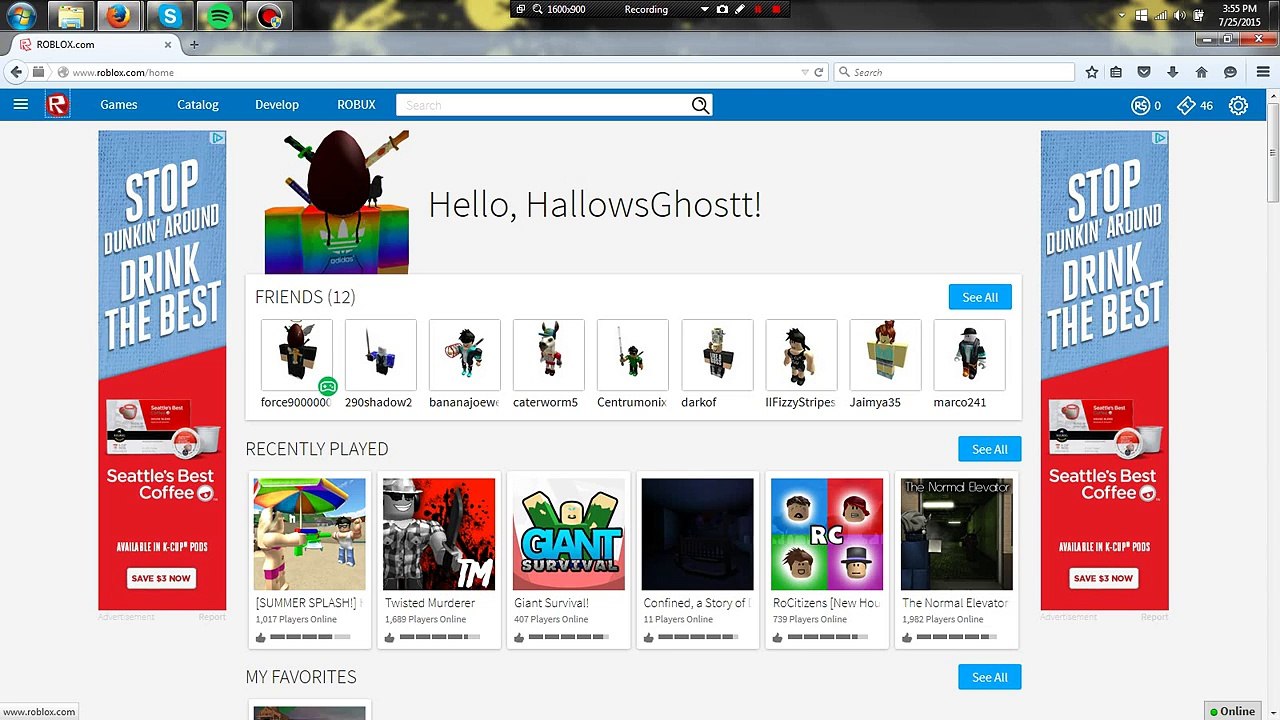Select the recorder pencil draw tool
The width and height of the screenshot is (1280, 720).
(x=740, y=9)
